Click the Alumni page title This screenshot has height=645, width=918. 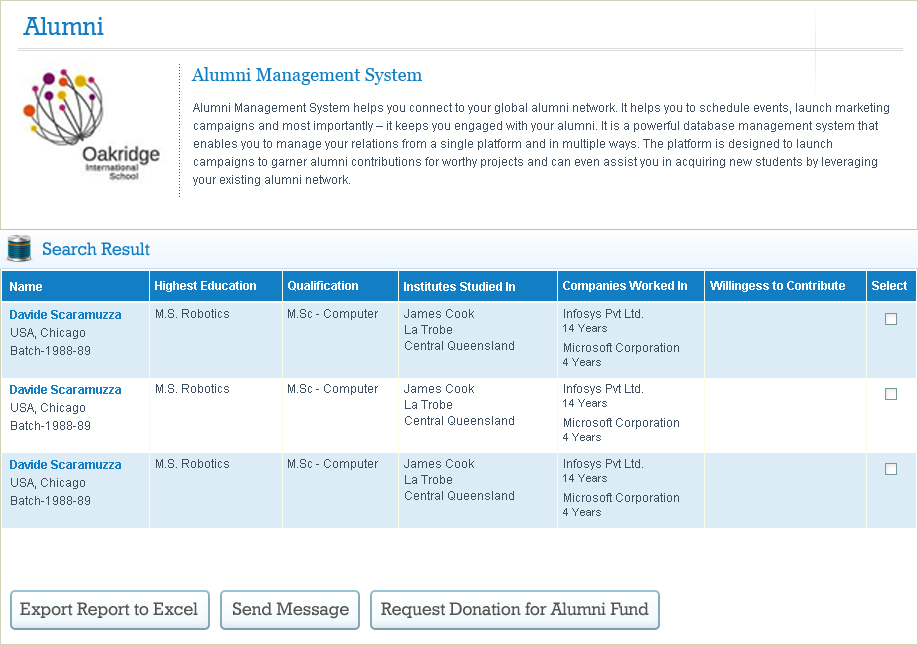click(x=64, y=27)
